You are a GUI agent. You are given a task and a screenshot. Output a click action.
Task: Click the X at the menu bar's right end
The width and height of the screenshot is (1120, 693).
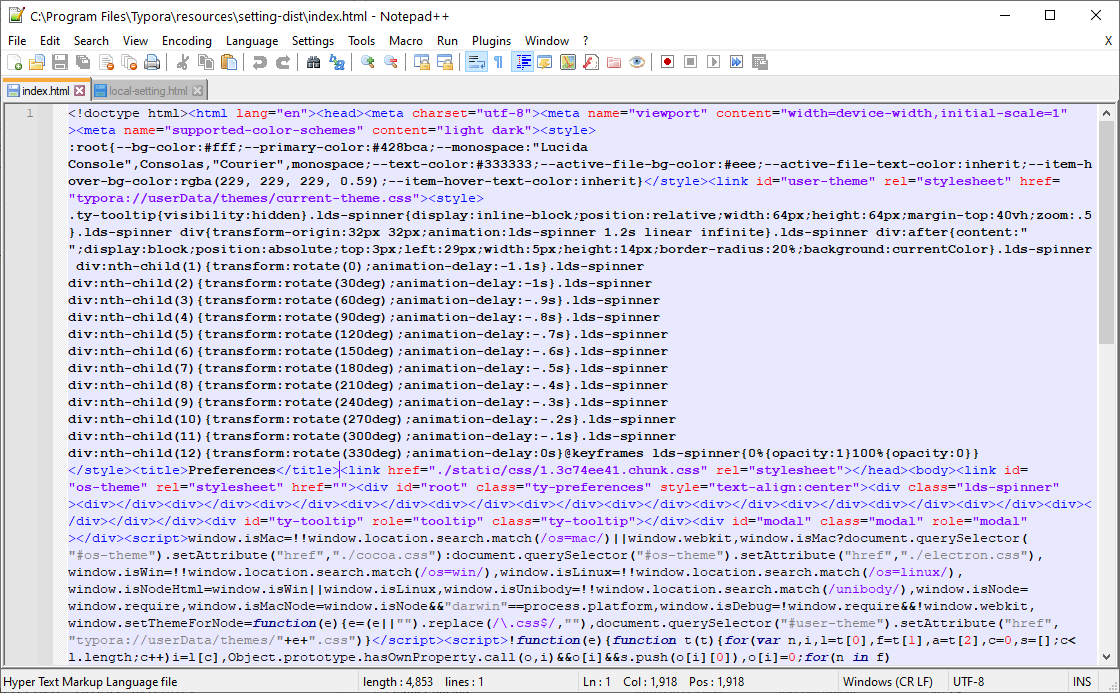(x=1109, y=41)
